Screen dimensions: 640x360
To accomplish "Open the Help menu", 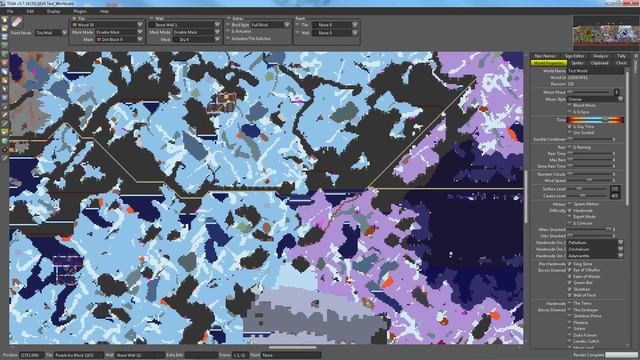I will [104, 11].
